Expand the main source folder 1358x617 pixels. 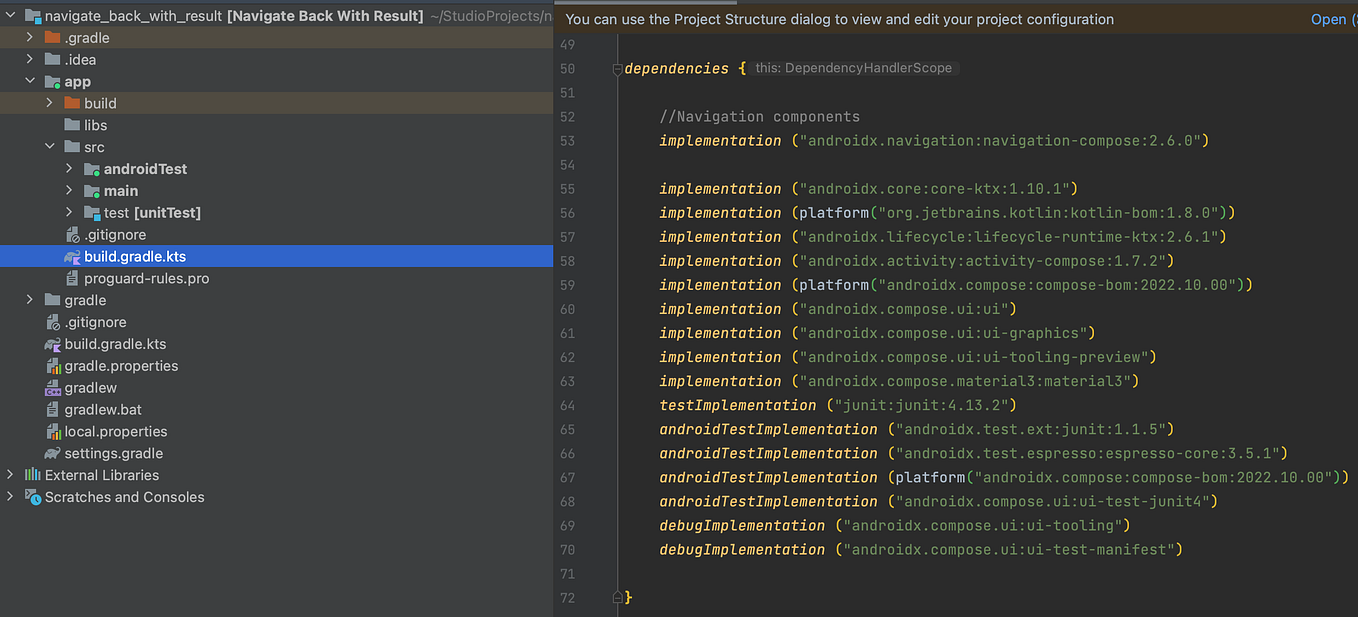69,191
